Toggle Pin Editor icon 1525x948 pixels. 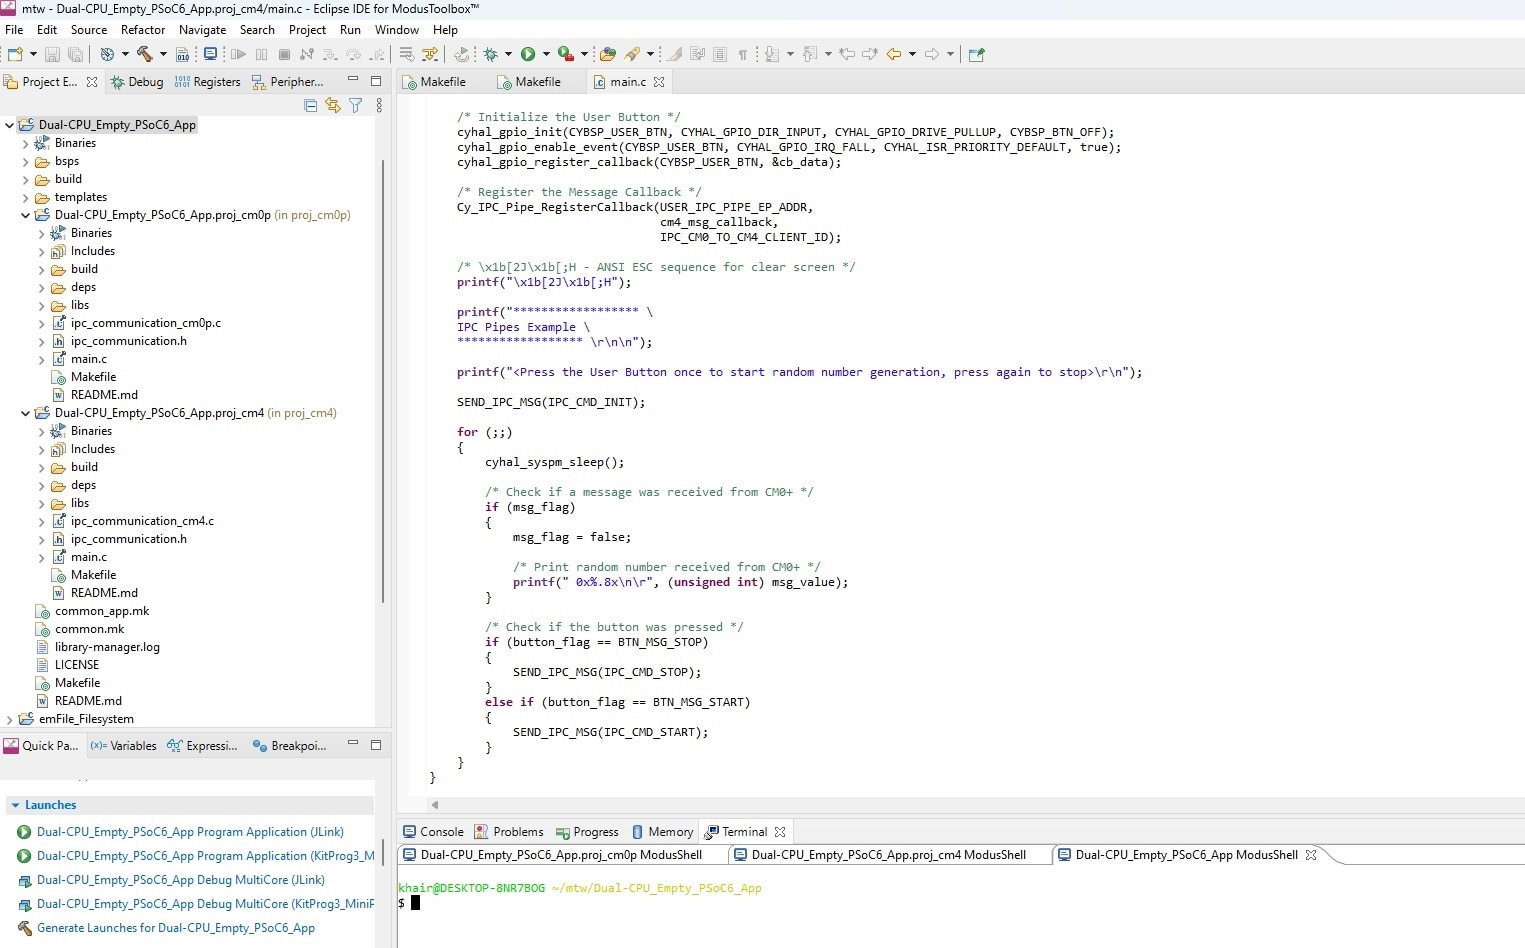click(x=976, y=54)
